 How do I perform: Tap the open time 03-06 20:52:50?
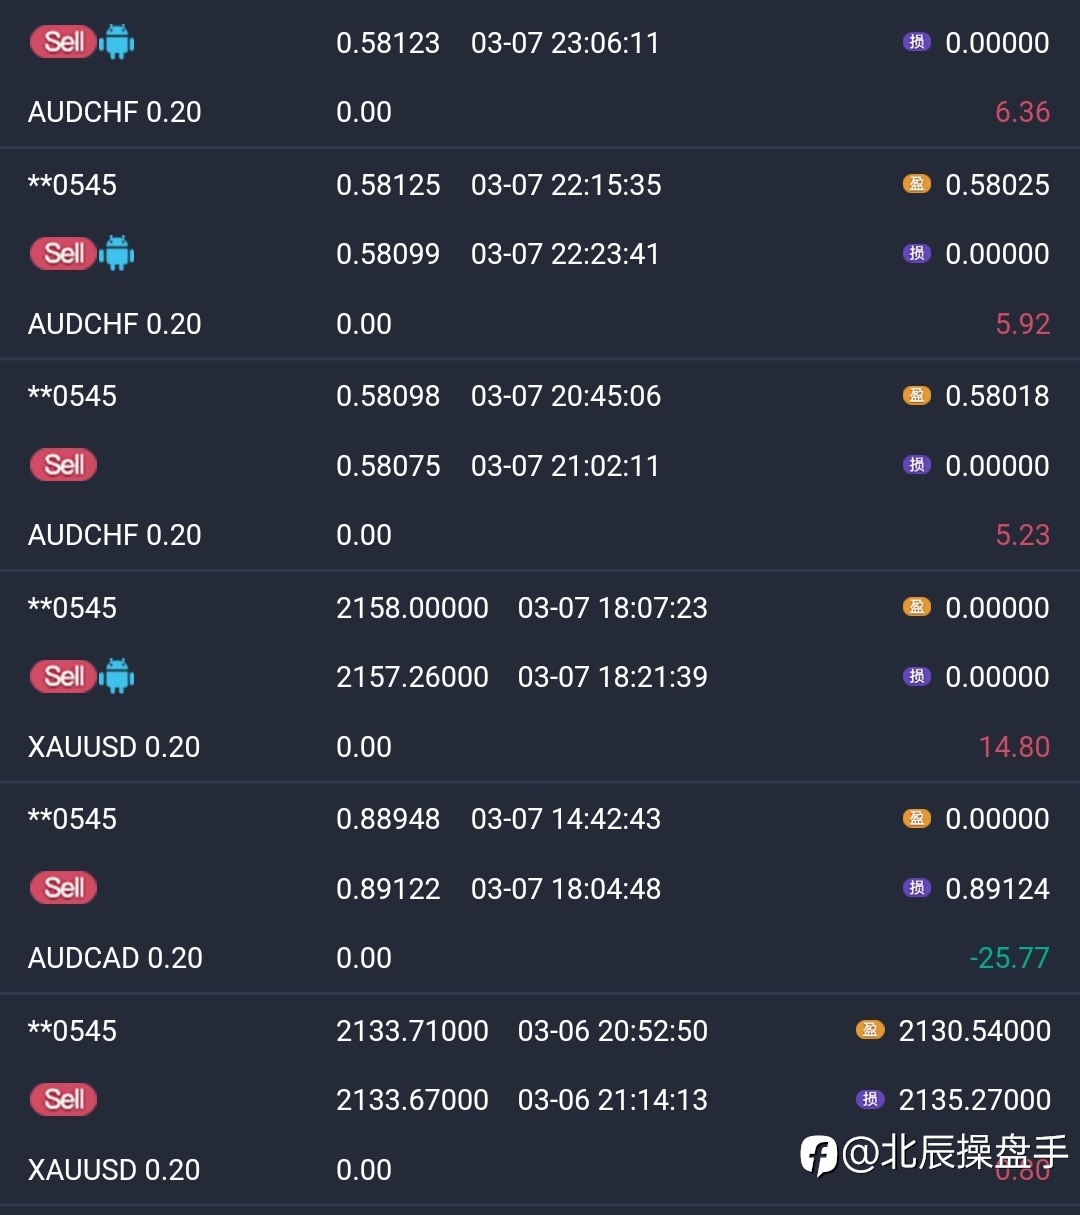(x=612, y=1031)
